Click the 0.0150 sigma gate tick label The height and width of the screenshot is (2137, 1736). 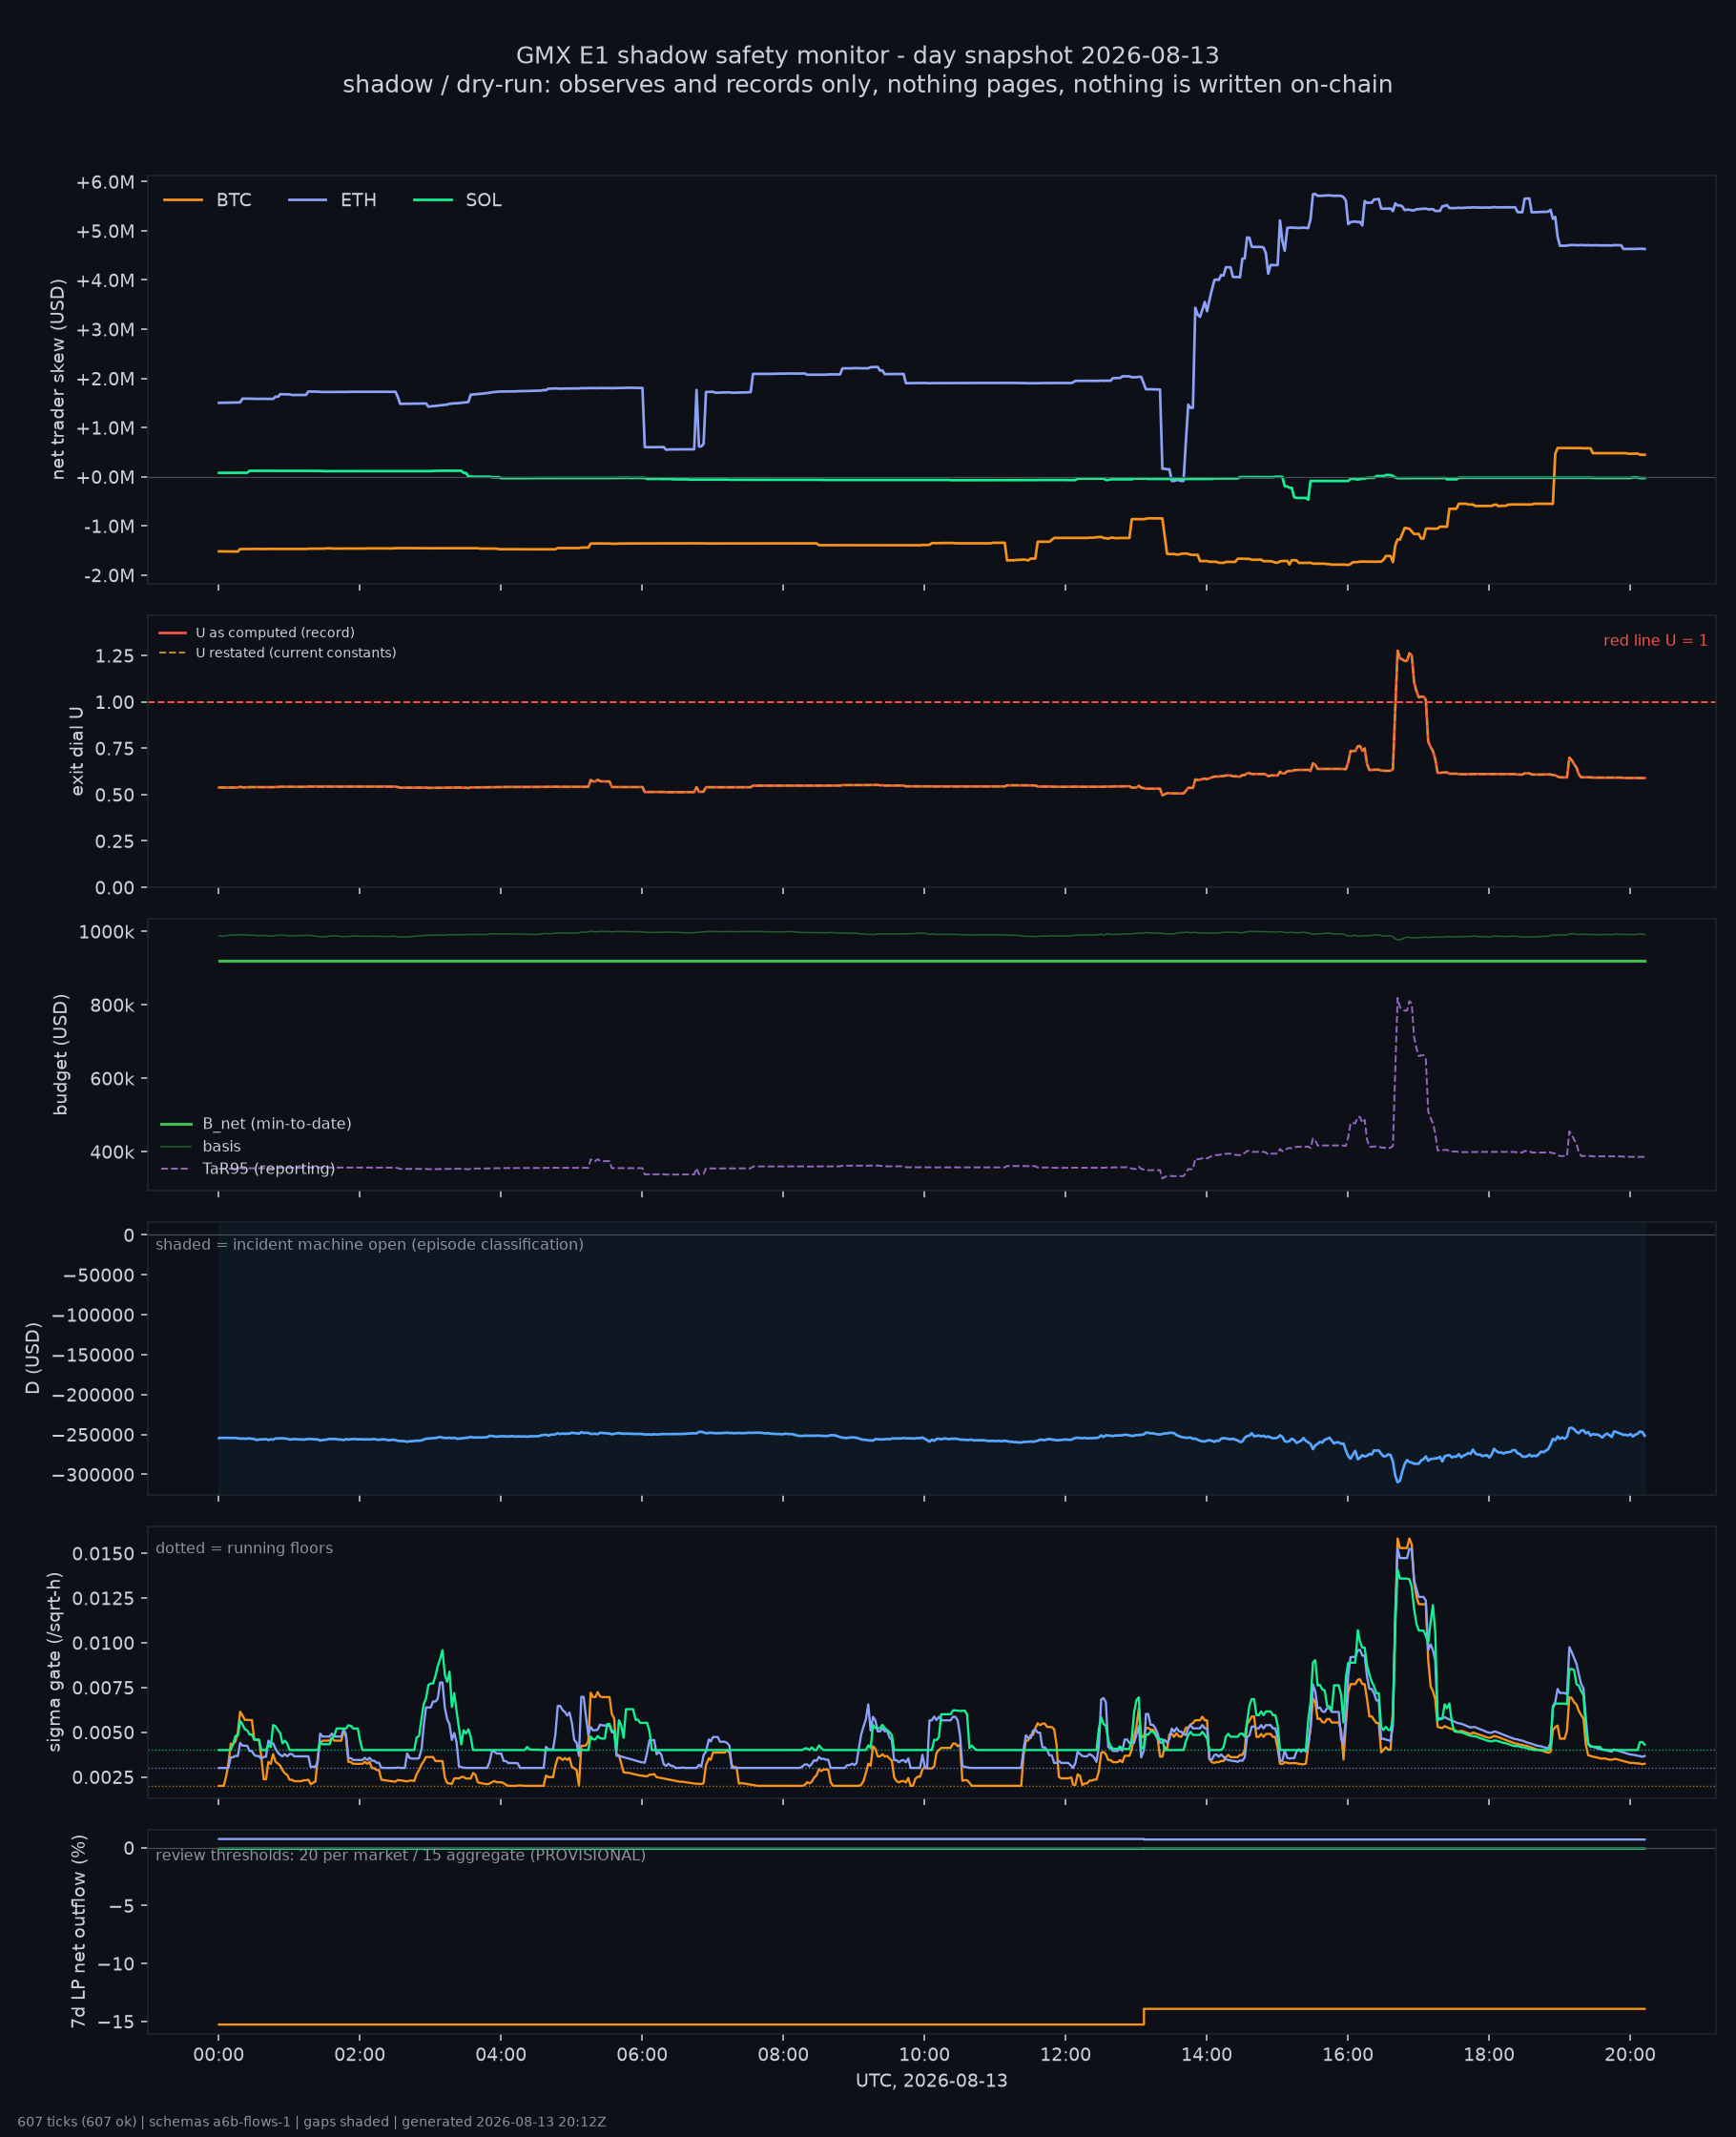point(104,1554)
